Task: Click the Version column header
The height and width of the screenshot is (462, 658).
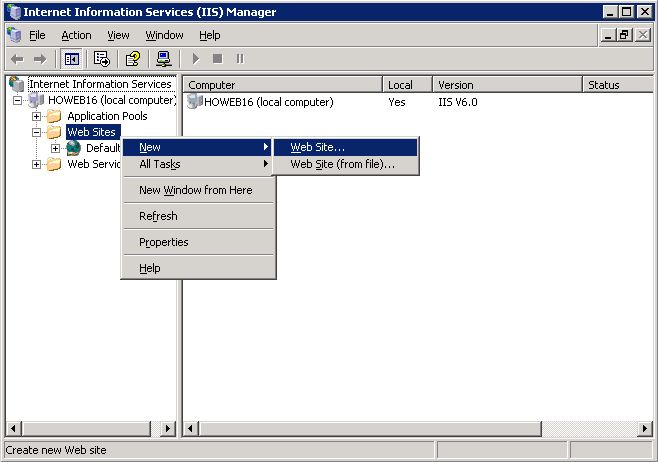Action: [507, 85]
